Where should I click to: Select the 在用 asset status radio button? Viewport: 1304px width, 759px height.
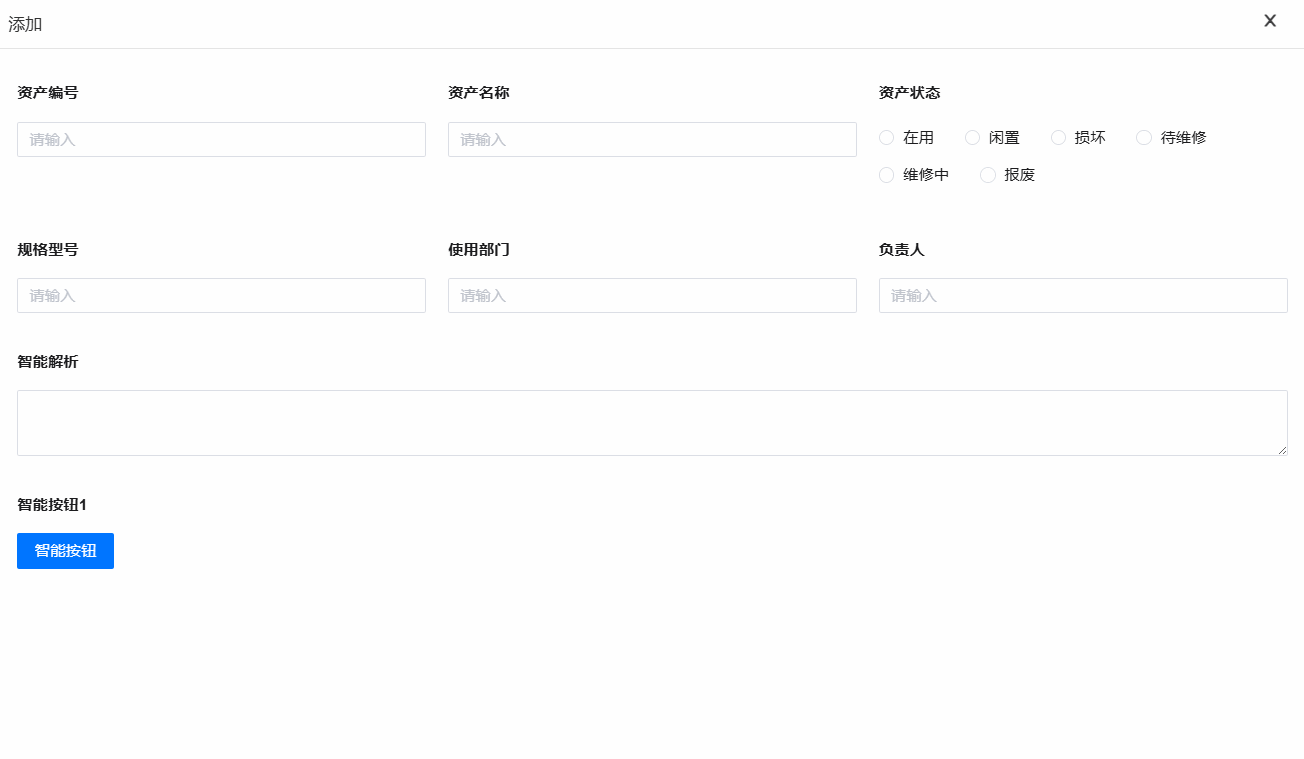886,137
